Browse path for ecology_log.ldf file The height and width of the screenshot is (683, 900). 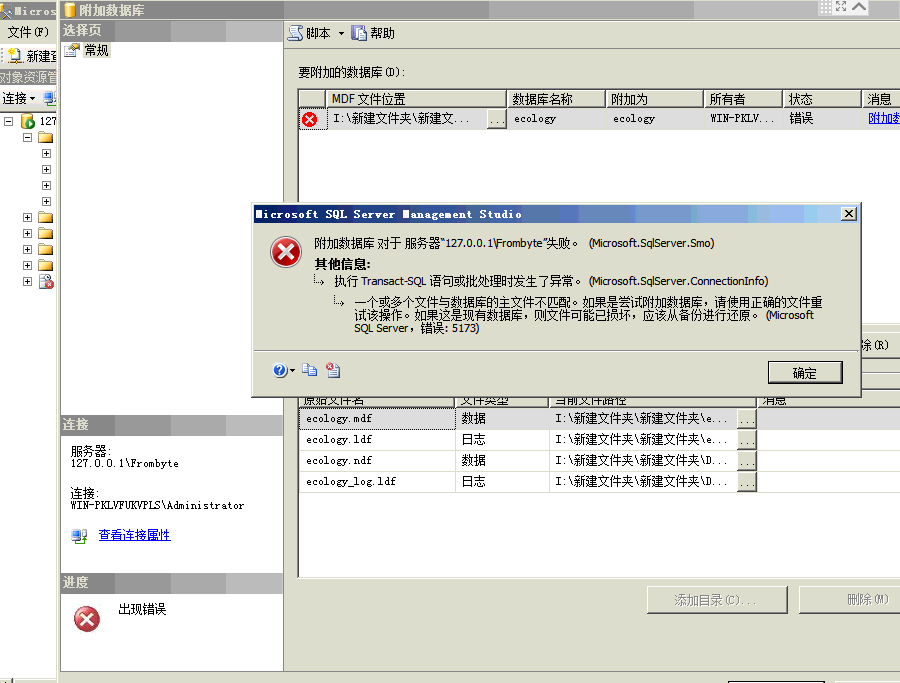747,482
